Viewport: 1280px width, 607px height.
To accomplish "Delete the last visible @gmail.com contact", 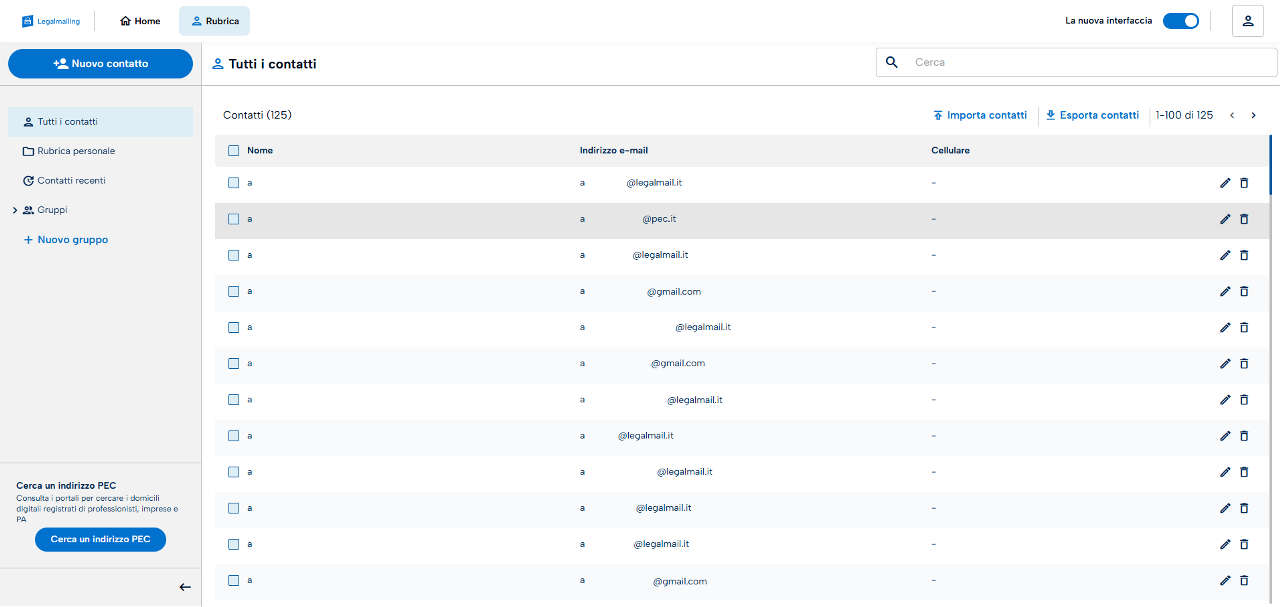I will 1244,580.
